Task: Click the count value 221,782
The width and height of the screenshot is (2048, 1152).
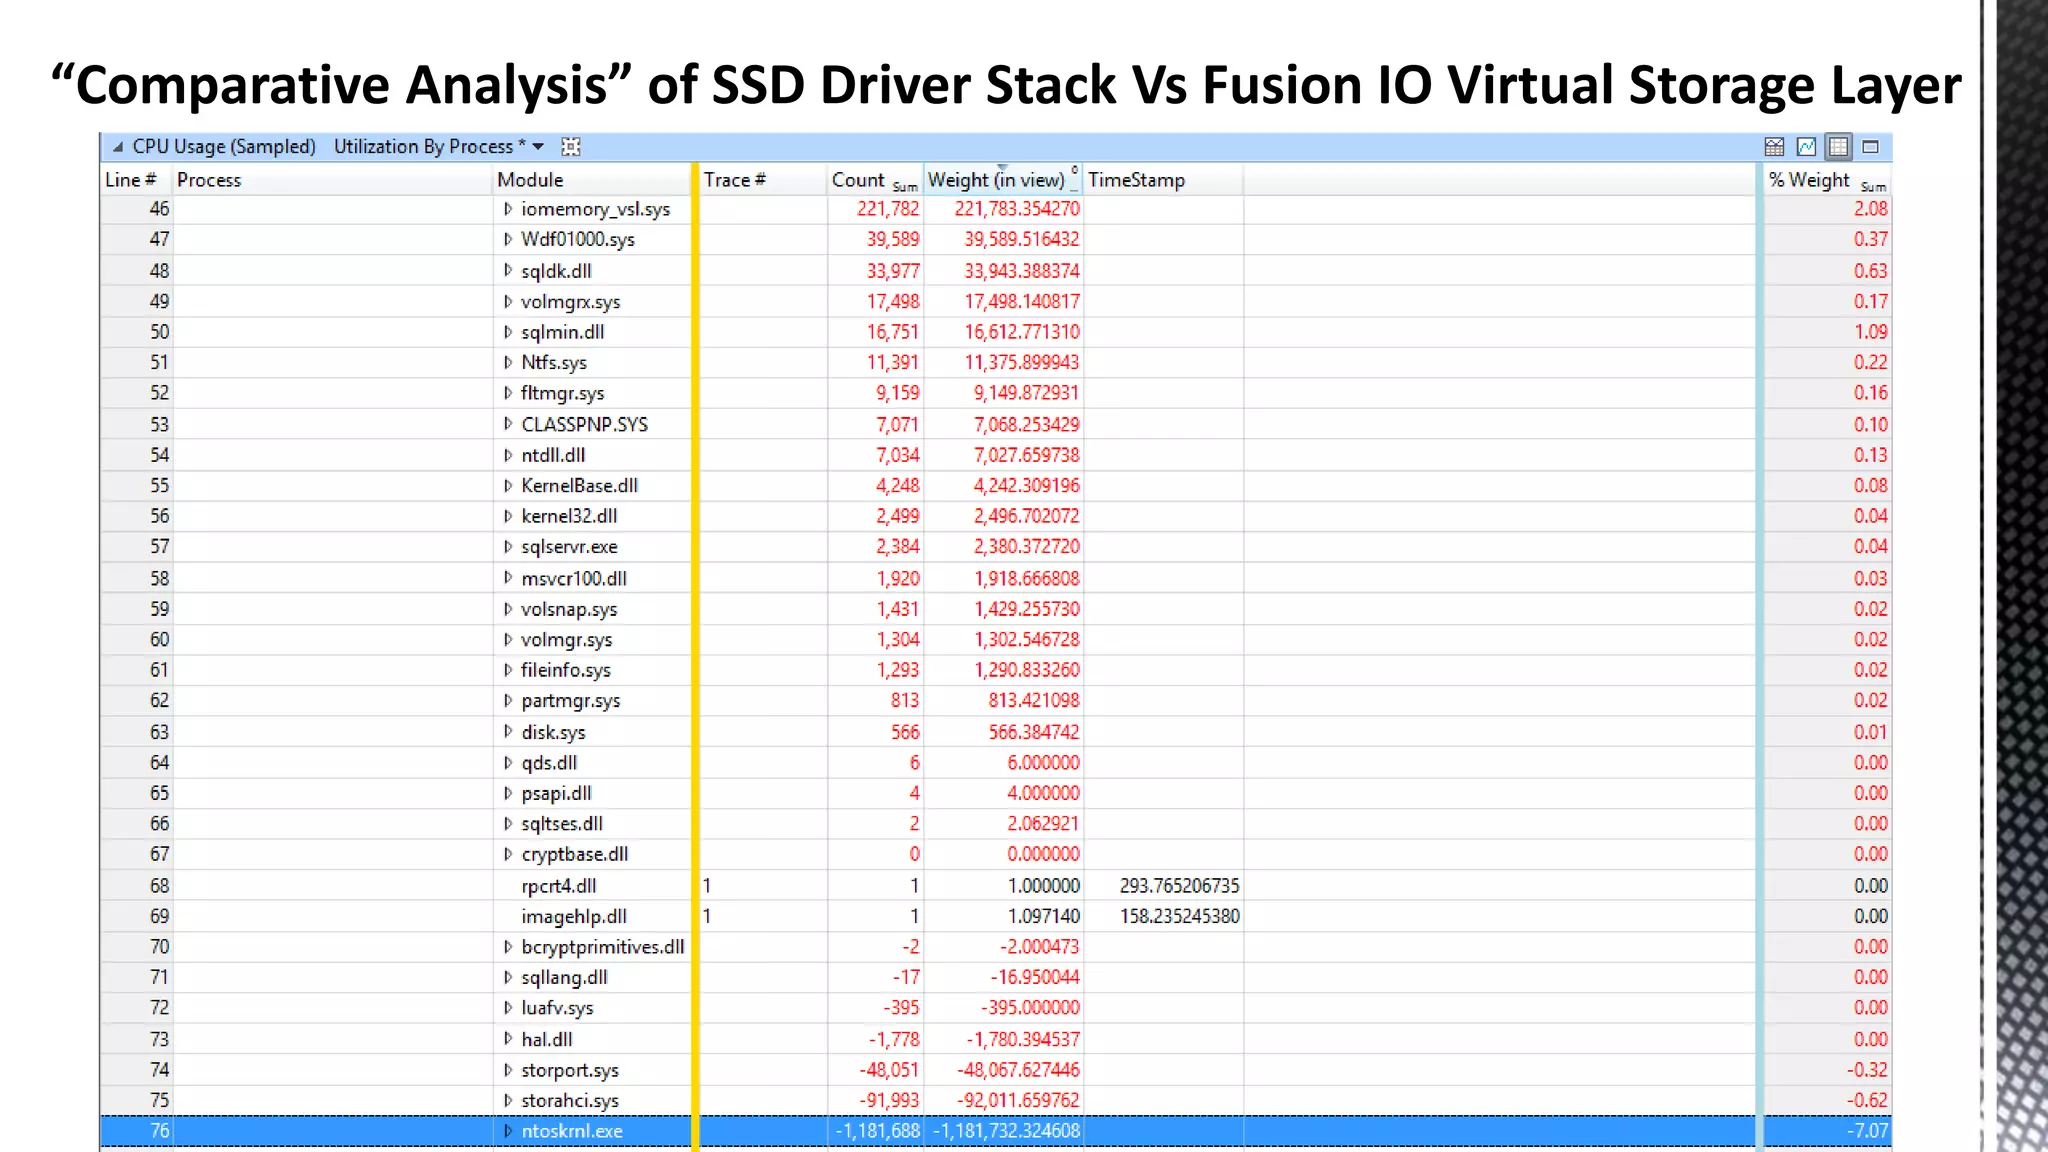Action: [x=887, y=209]
